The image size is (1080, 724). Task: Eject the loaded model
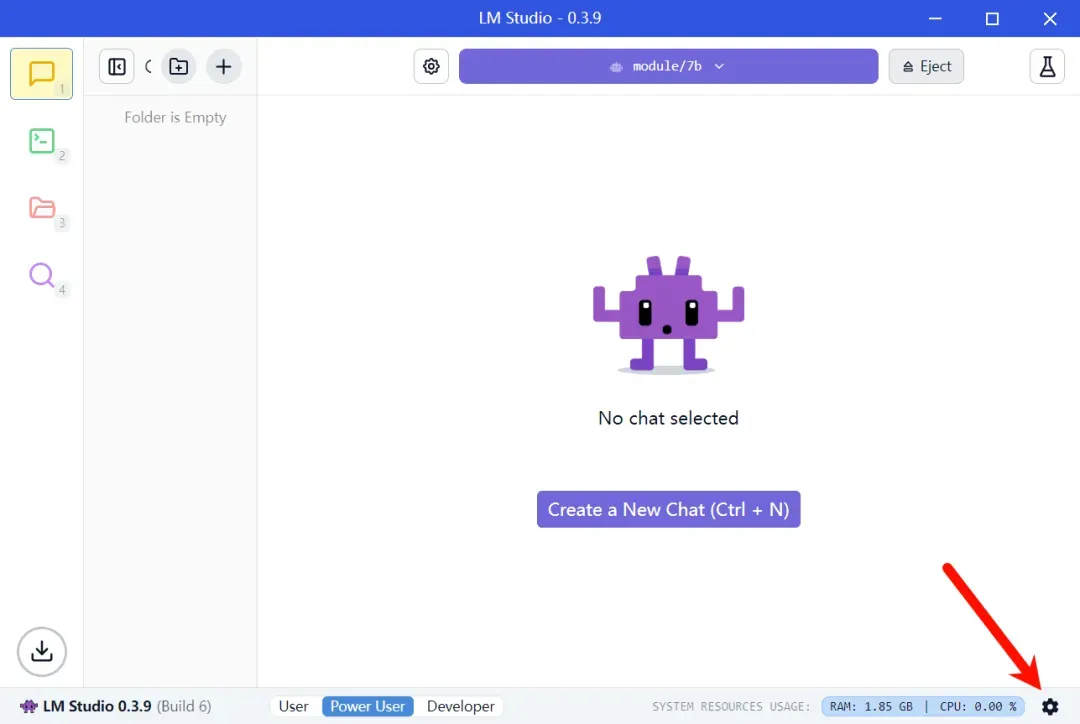(x=926, y=66)
